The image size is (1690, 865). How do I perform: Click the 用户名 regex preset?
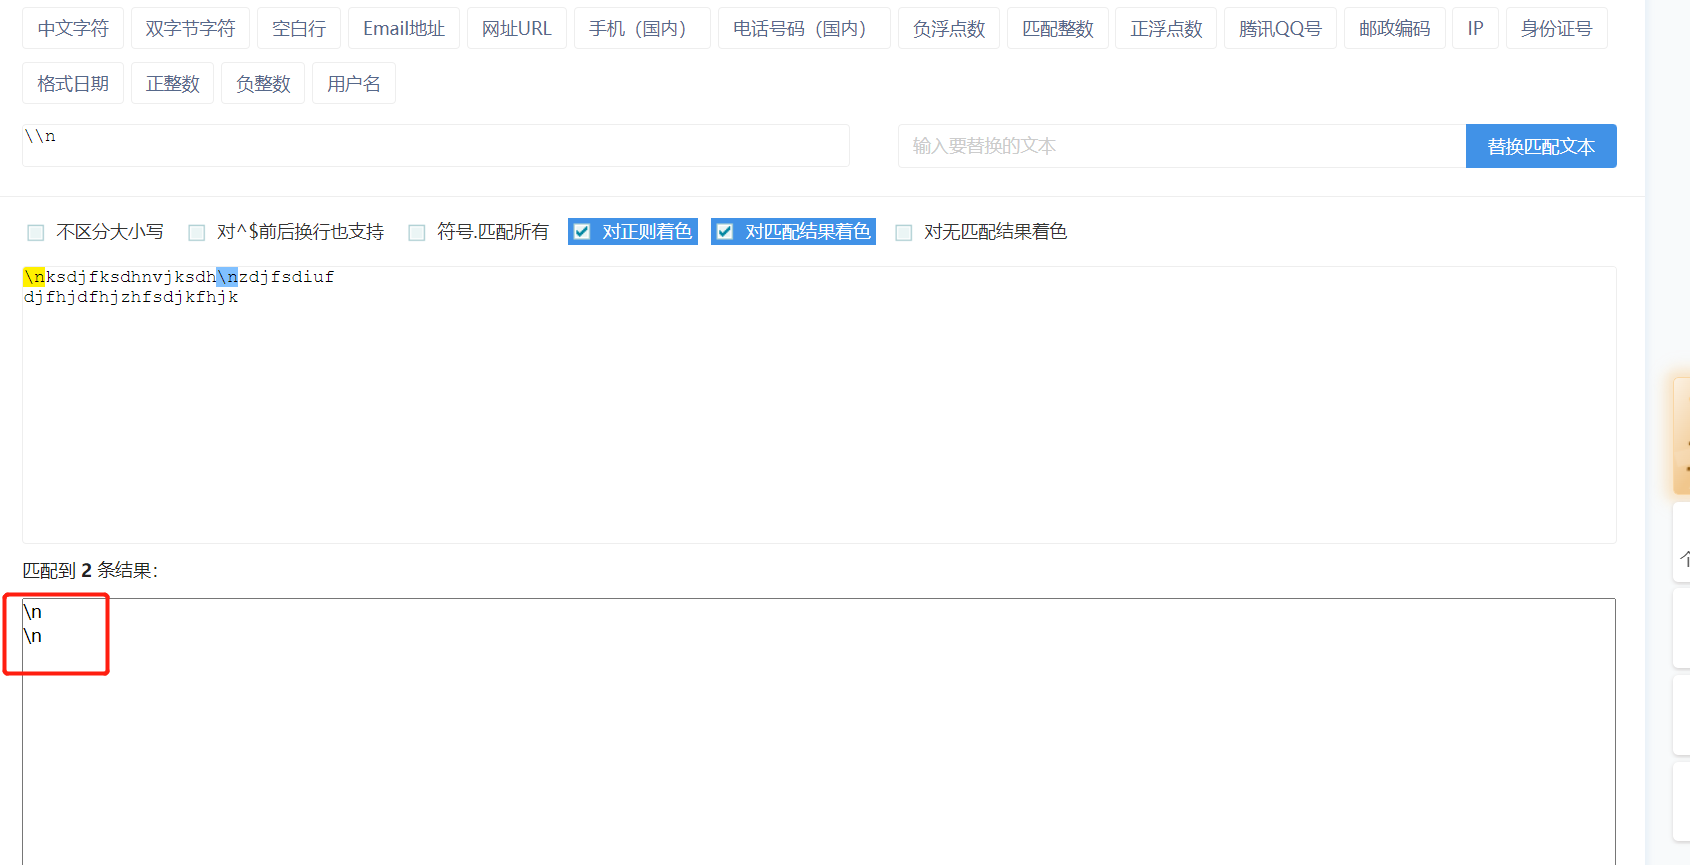click(x=354, y=83)
